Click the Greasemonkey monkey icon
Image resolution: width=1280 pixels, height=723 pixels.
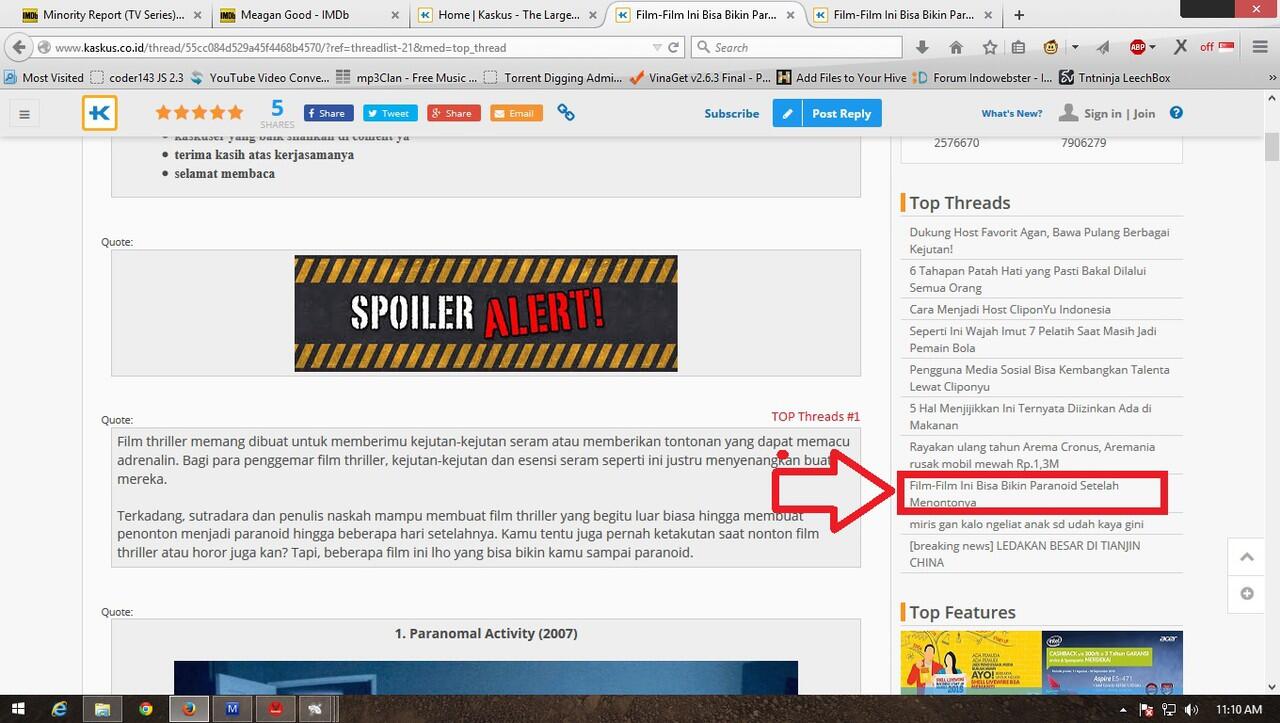(x=1051, y=47)
